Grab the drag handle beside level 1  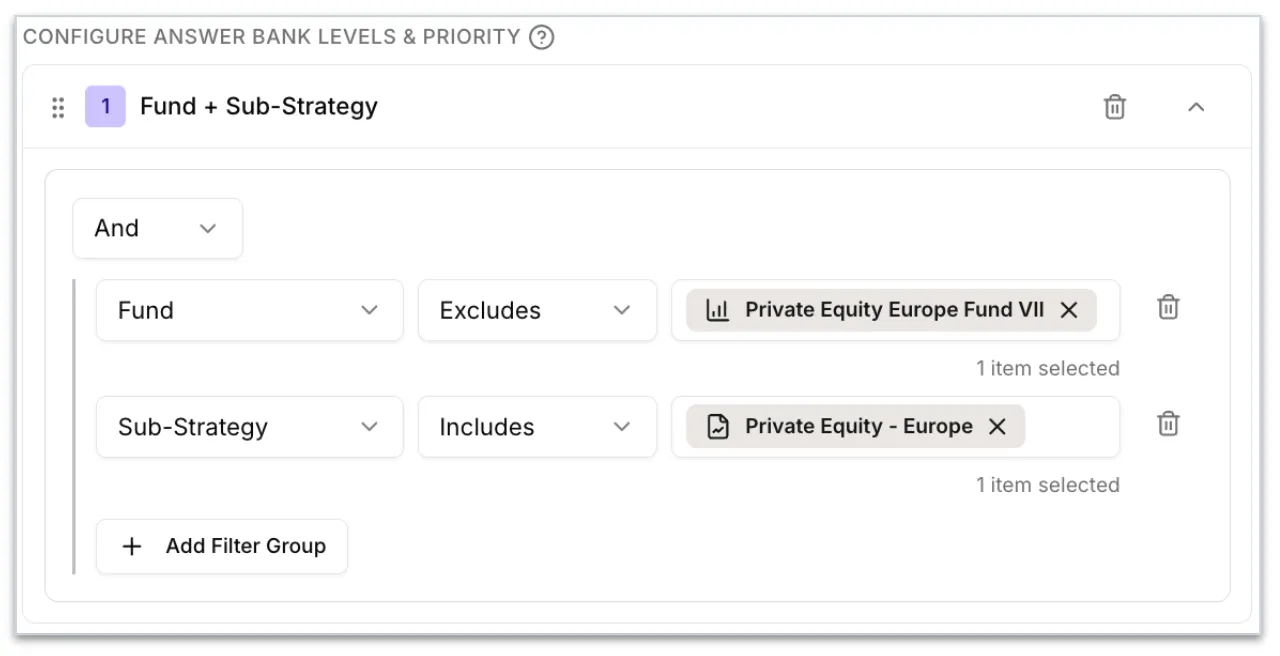coord(58,107)
